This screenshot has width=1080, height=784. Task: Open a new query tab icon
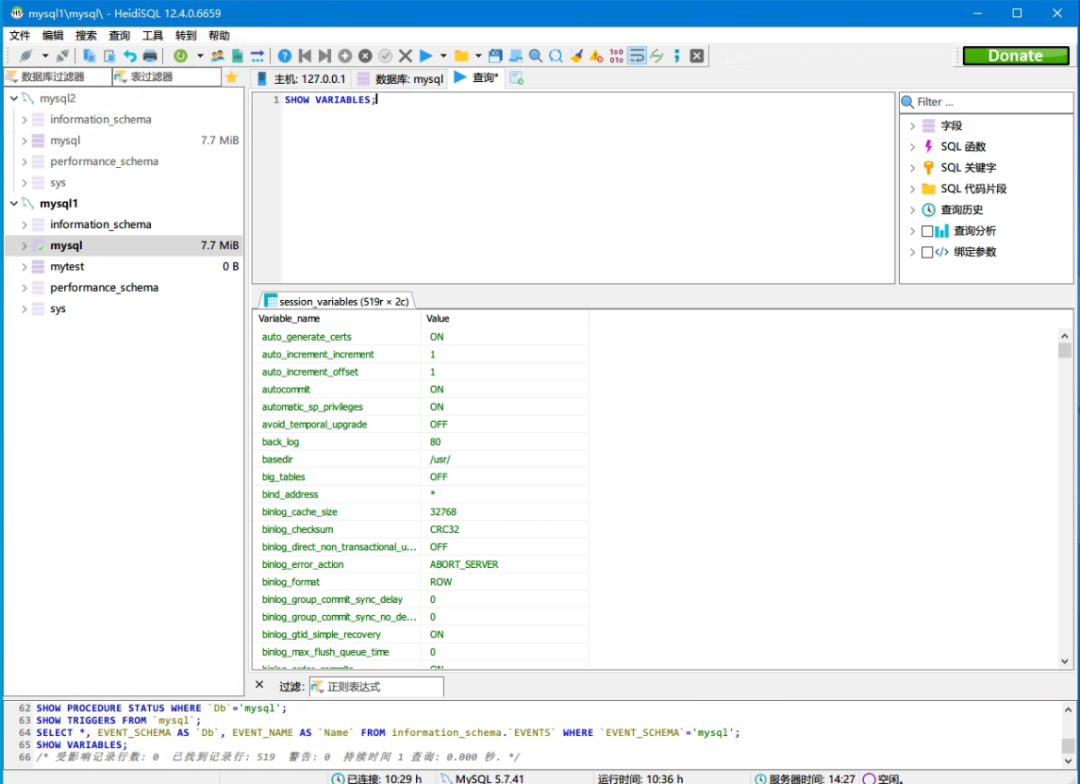point(517,78)
